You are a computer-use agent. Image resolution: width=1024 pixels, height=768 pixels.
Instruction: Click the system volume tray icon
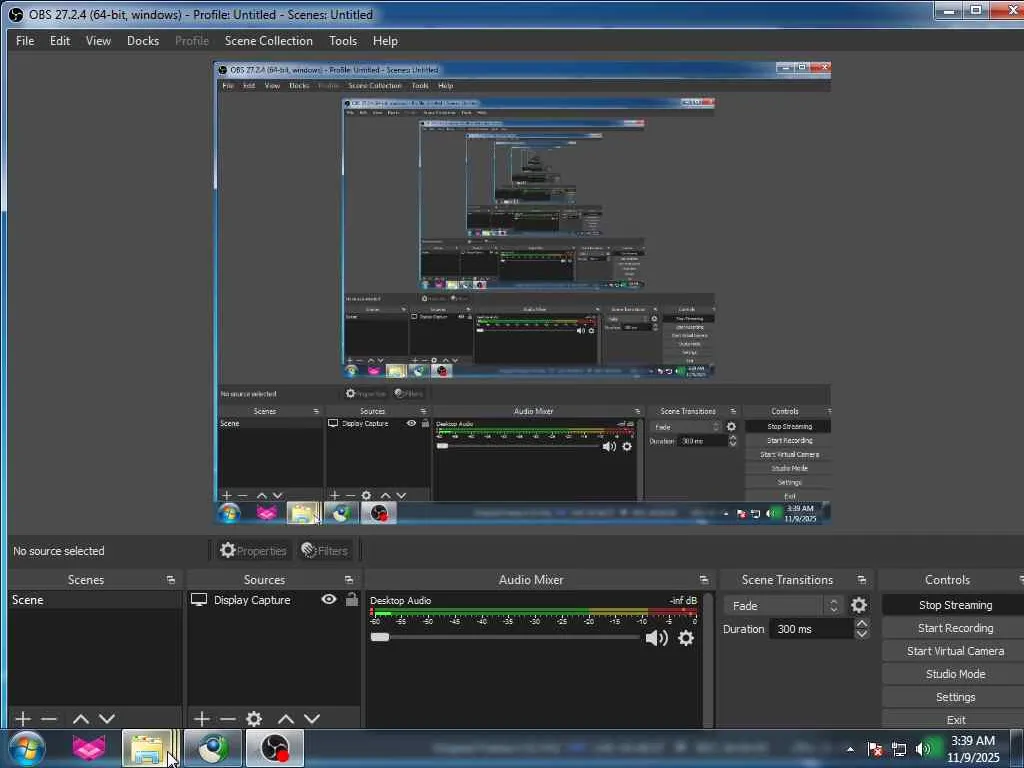click(x=923, y=749)
